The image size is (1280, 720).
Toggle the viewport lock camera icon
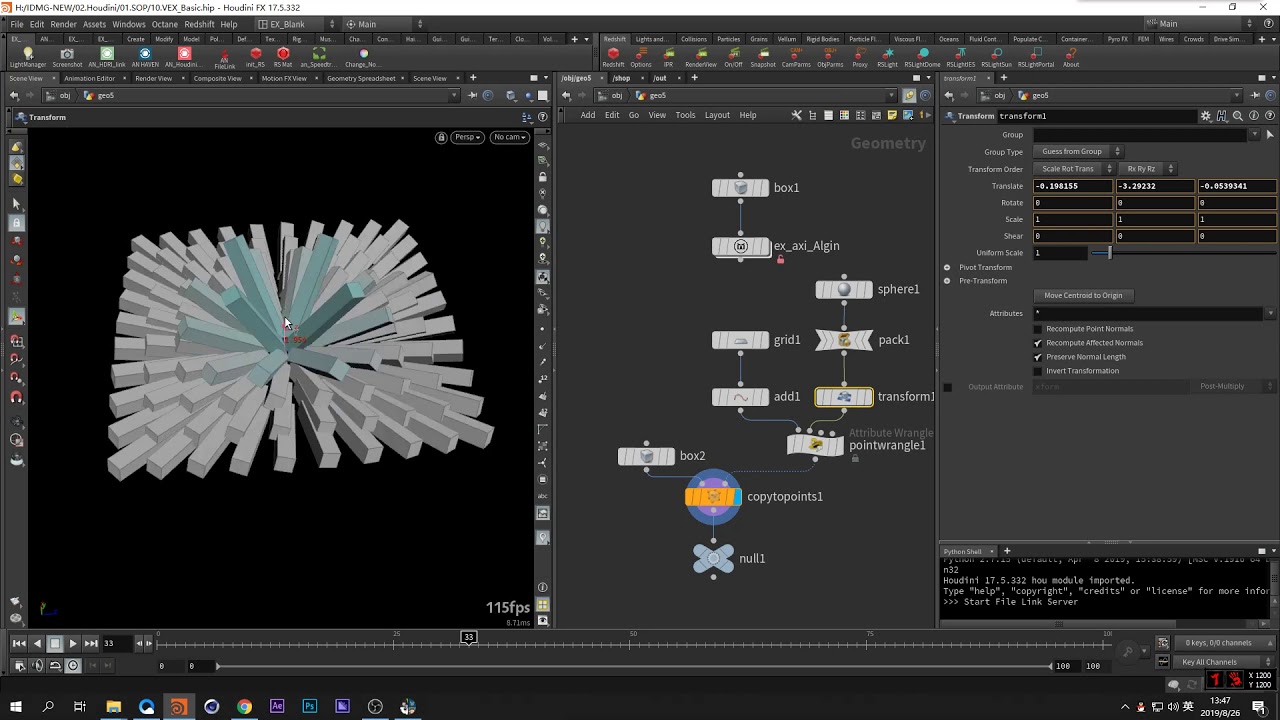(x=441, y=137)
